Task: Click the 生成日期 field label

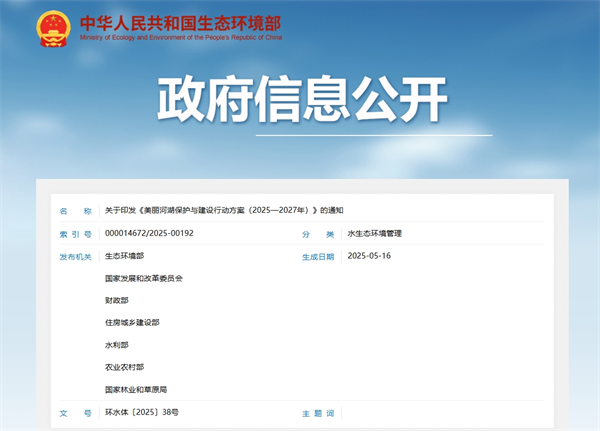Action: coord(318,257)
